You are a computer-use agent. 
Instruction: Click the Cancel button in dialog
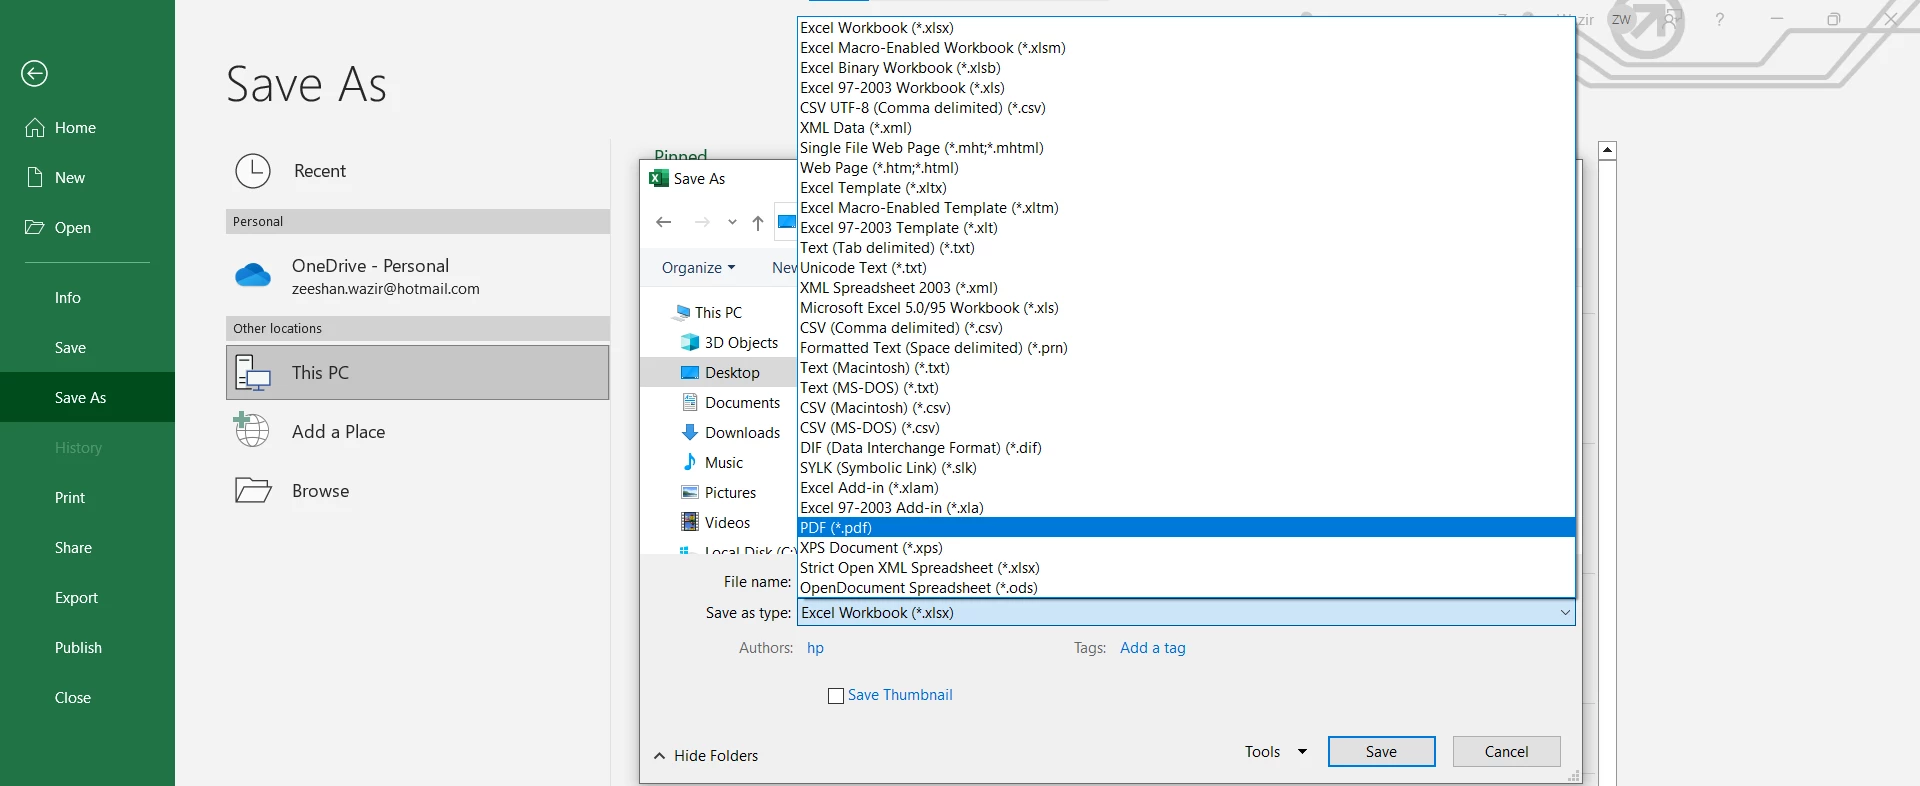coord(1506,752)
